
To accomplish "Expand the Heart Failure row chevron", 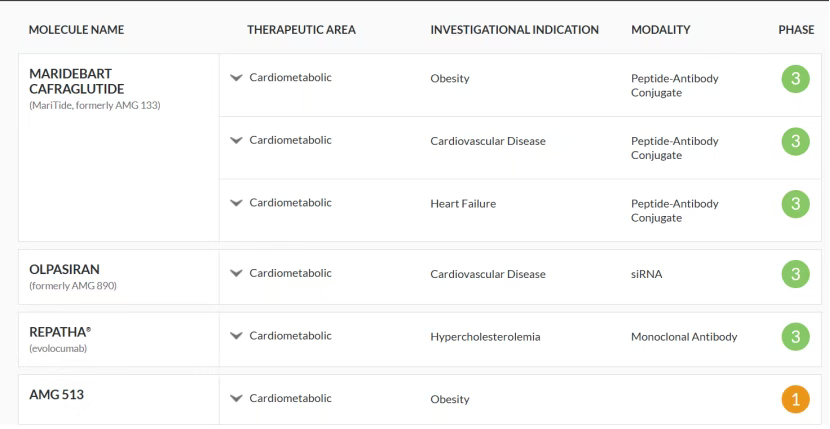I will [237, 203].
